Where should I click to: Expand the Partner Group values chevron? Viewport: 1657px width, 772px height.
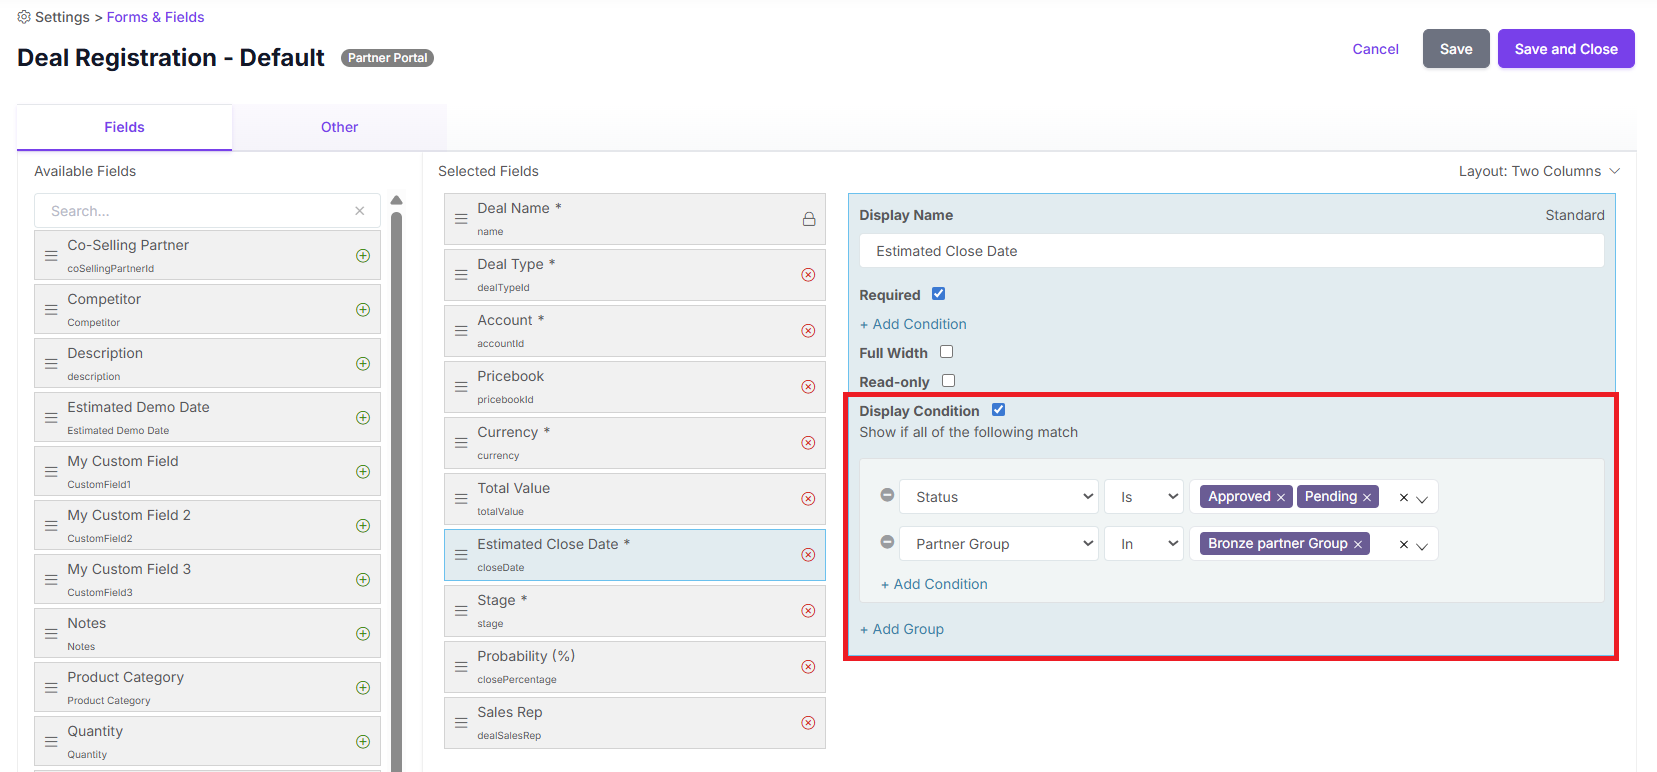pos(1422,545)
